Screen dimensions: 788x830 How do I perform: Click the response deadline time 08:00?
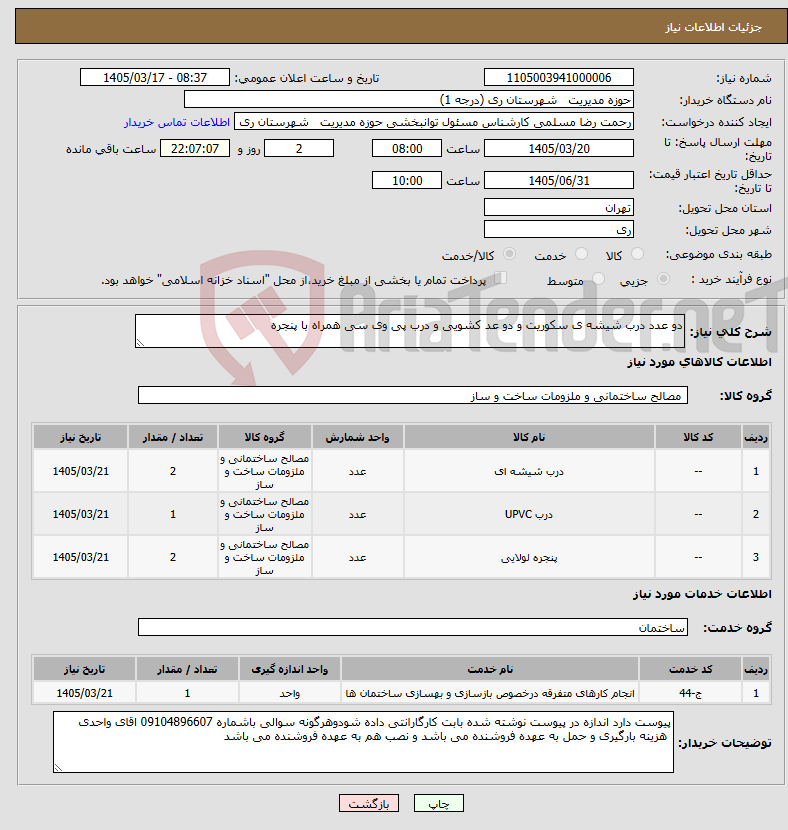point(407,149)
